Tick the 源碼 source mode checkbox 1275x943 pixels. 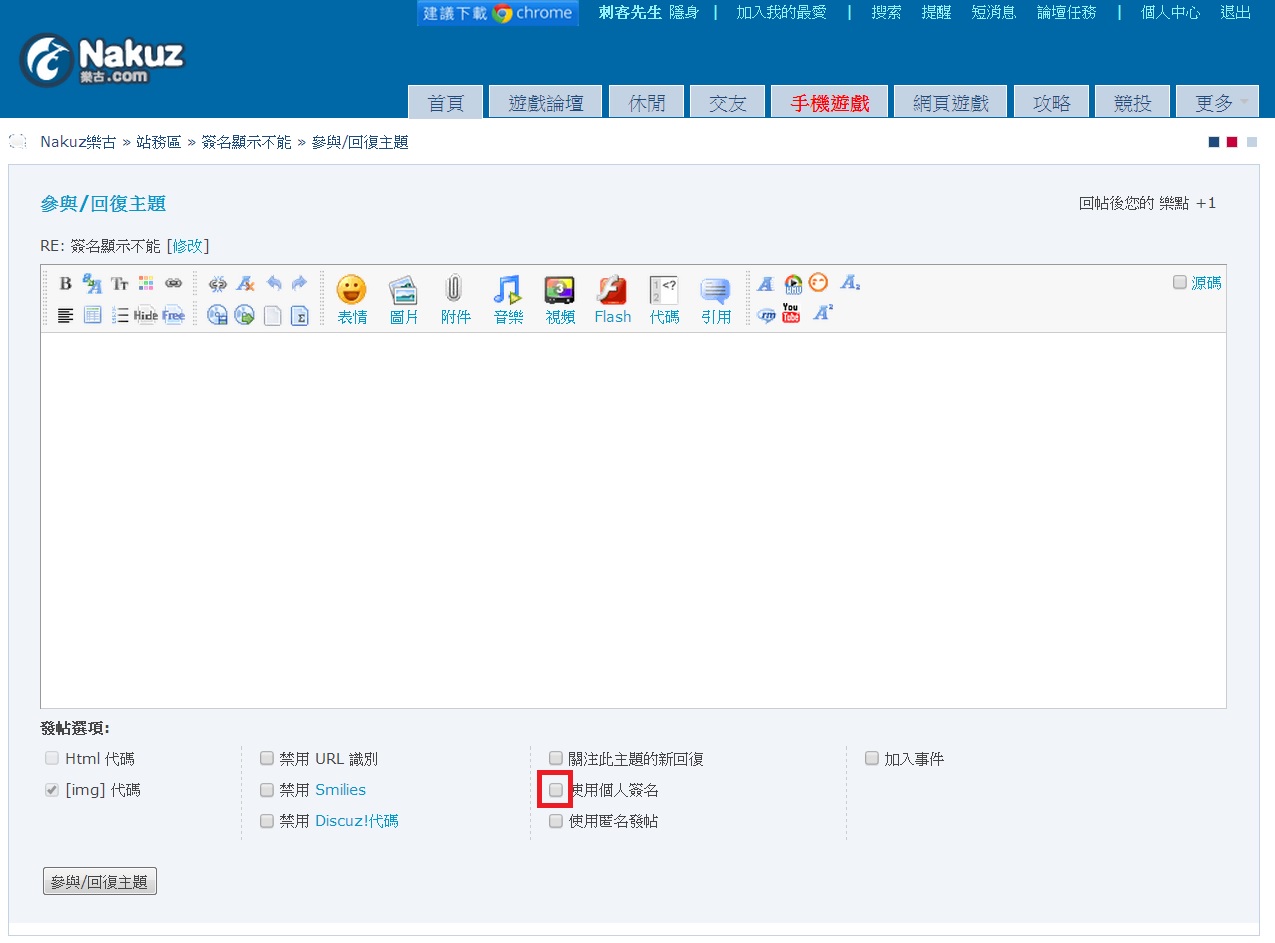tap(1180, 283)
